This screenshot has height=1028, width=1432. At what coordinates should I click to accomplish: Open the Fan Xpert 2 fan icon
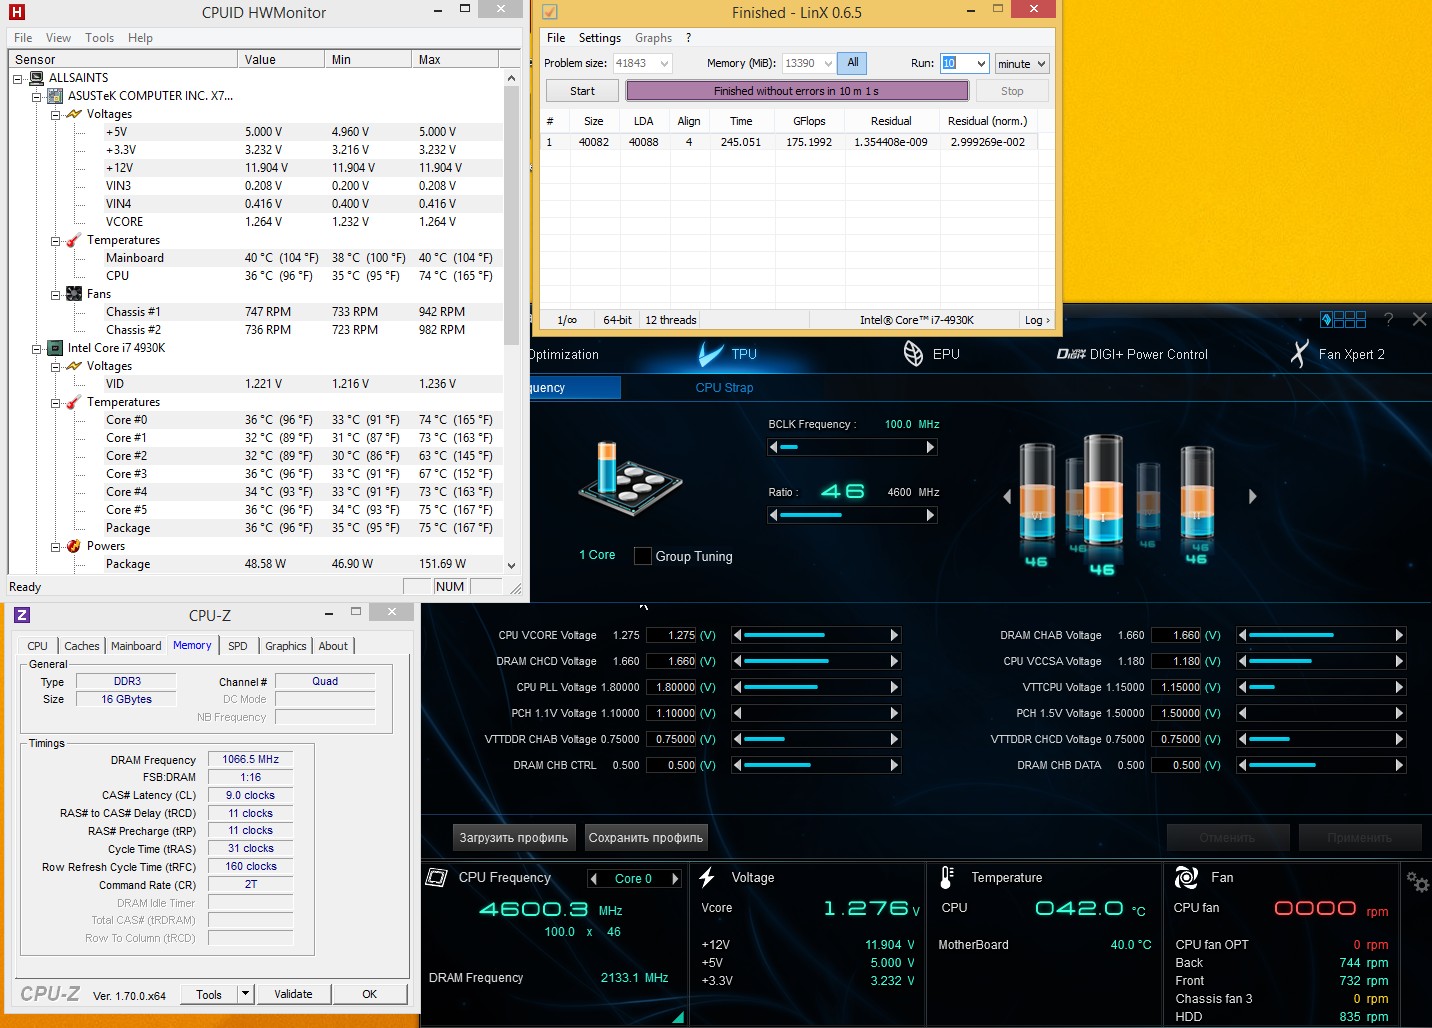pos(1299,354)
